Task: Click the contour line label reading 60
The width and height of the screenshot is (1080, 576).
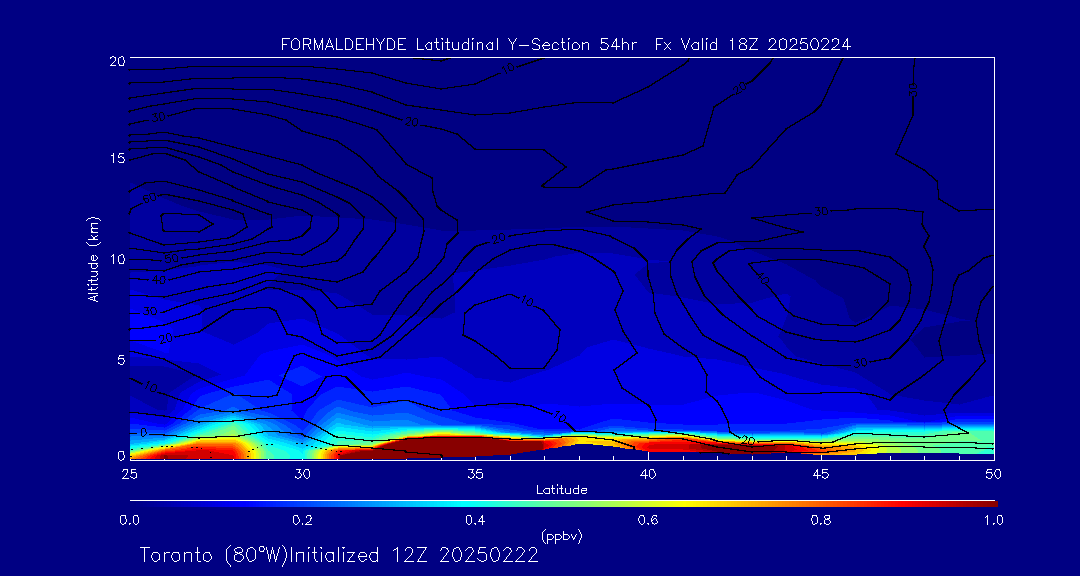Action: point(149,198)
